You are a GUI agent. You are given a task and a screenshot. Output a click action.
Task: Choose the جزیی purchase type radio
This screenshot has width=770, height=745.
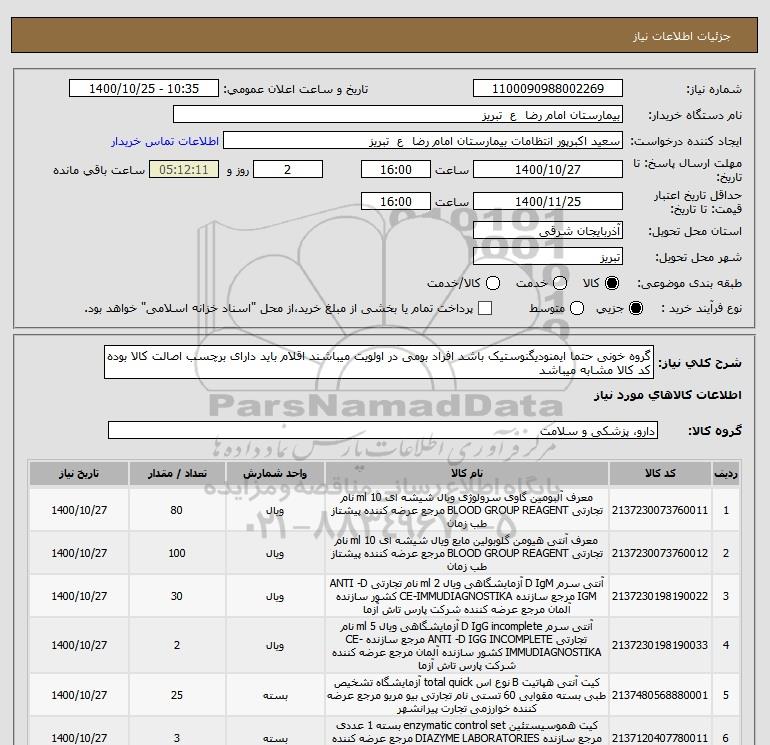coord(635,308)
